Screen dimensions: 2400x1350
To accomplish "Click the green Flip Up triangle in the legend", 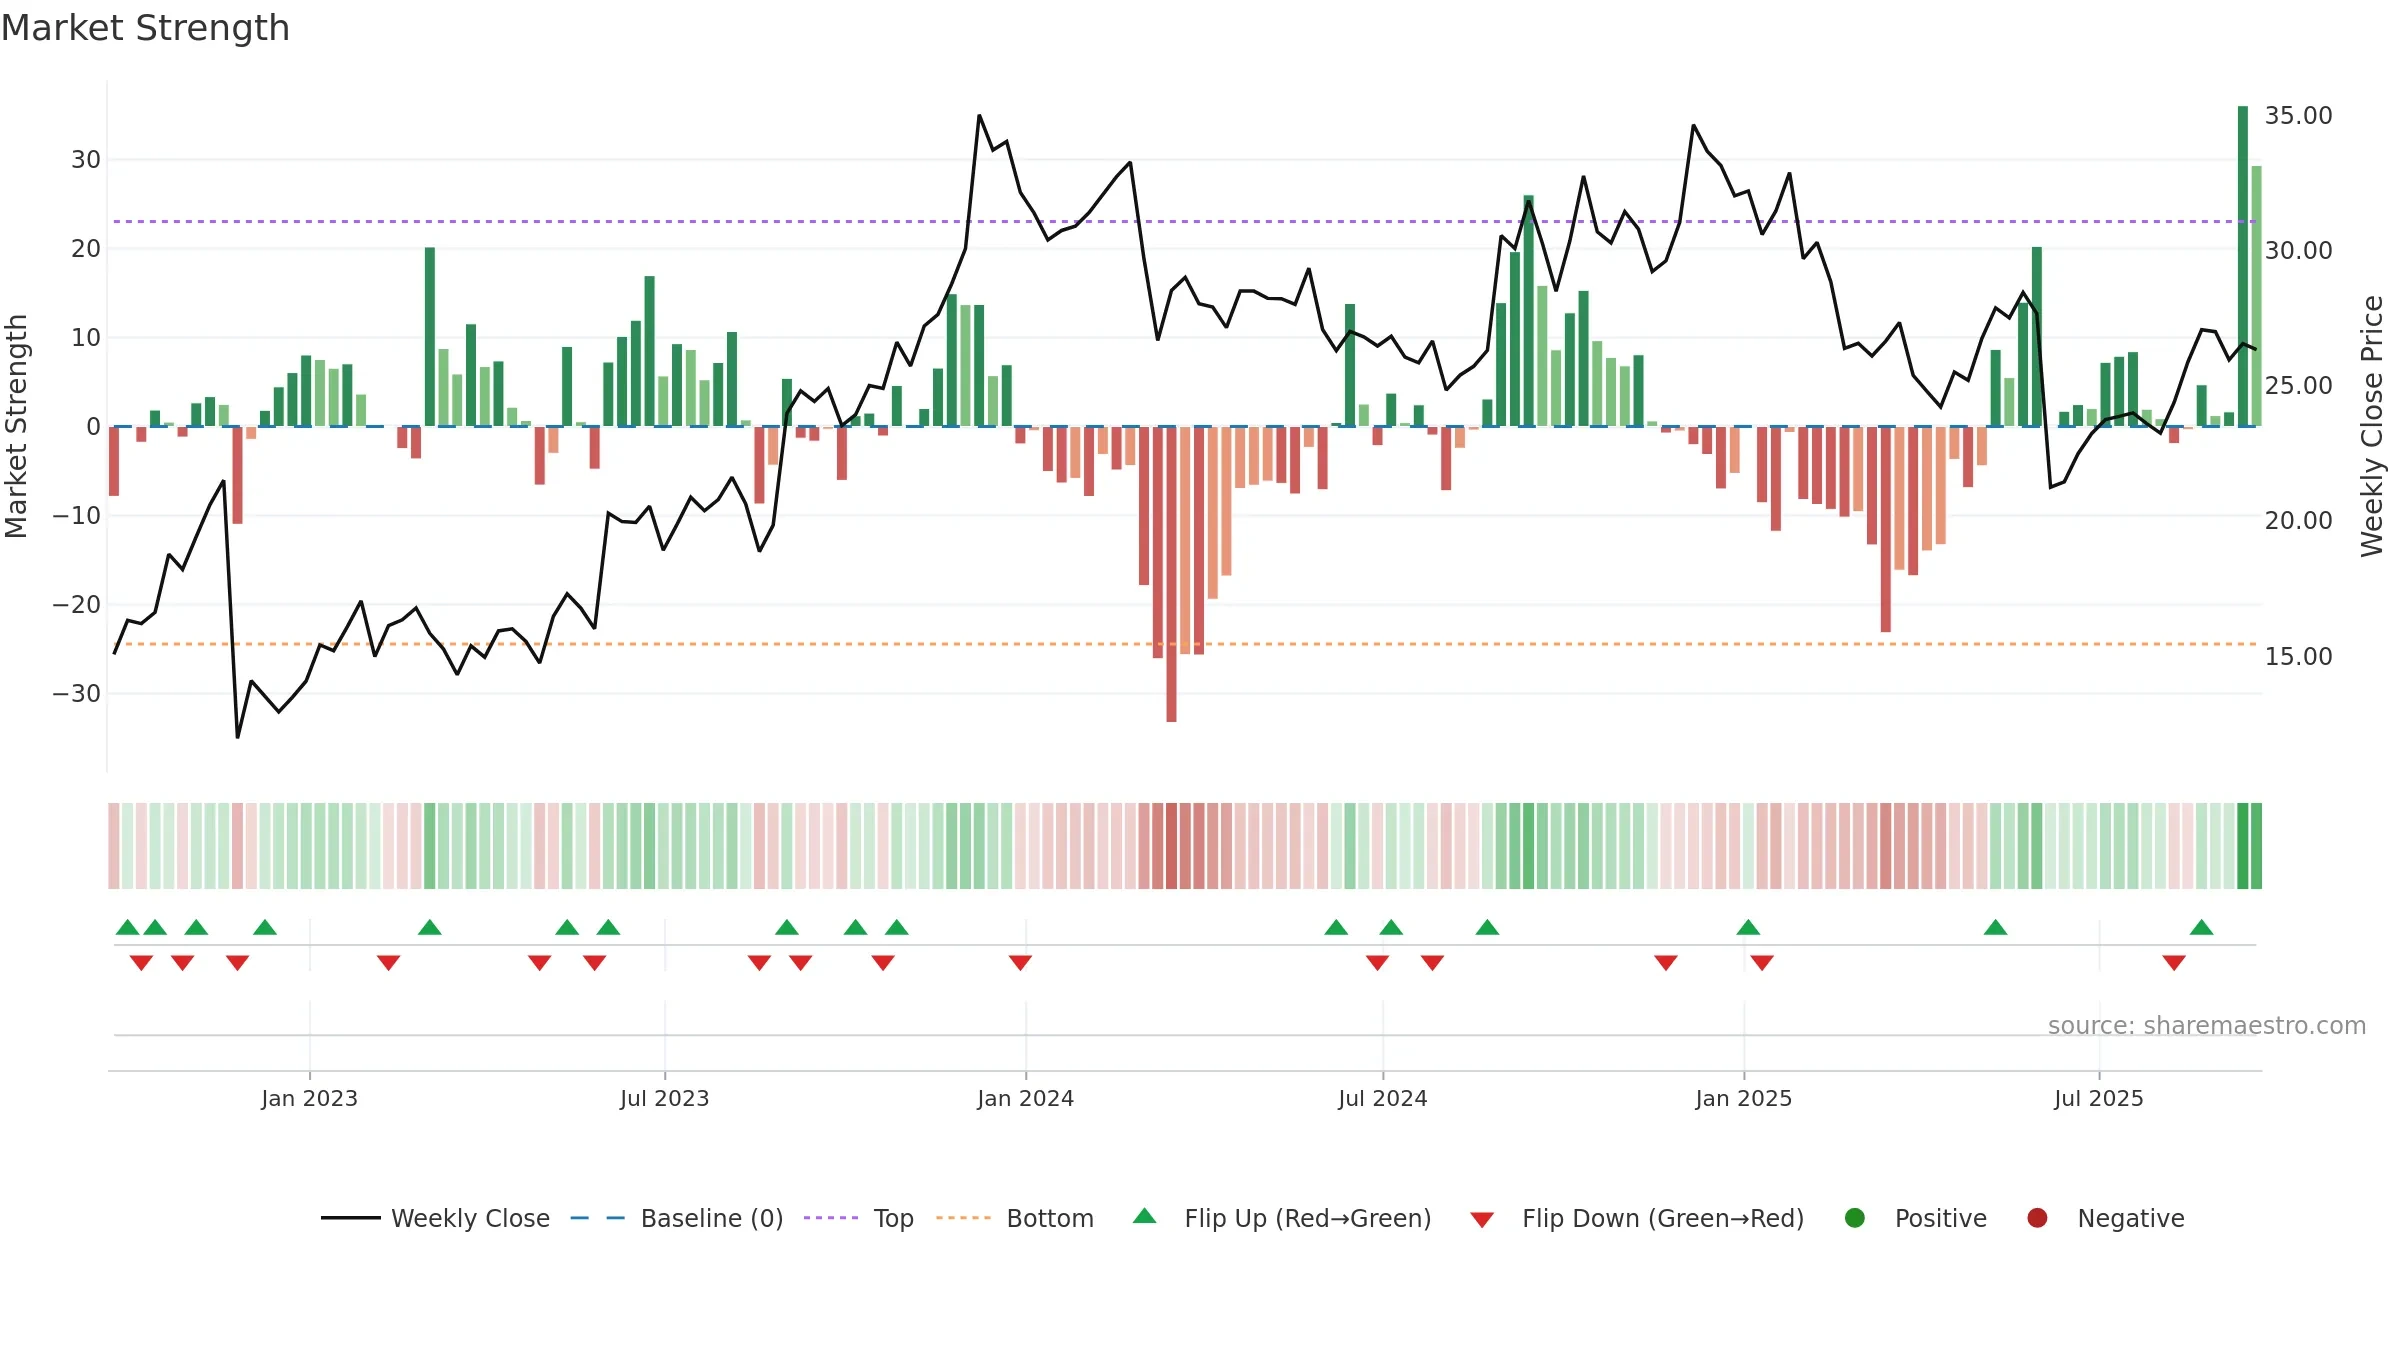I will (x=1145, y=1216).
